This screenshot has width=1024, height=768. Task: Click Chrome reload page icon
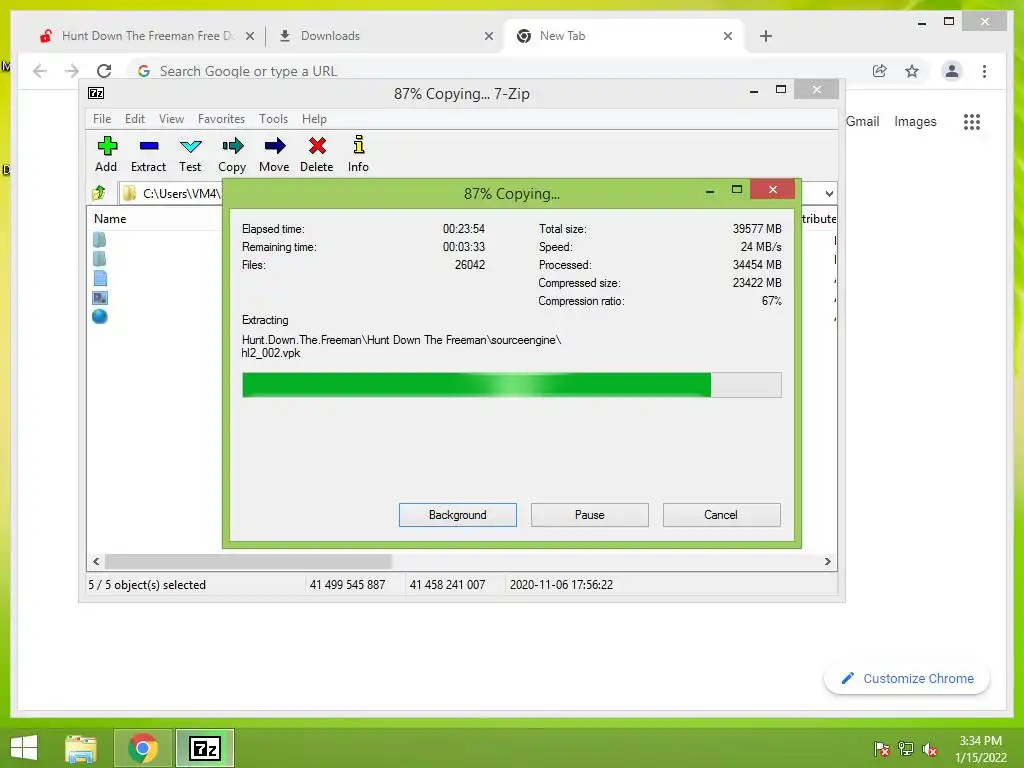104,71
